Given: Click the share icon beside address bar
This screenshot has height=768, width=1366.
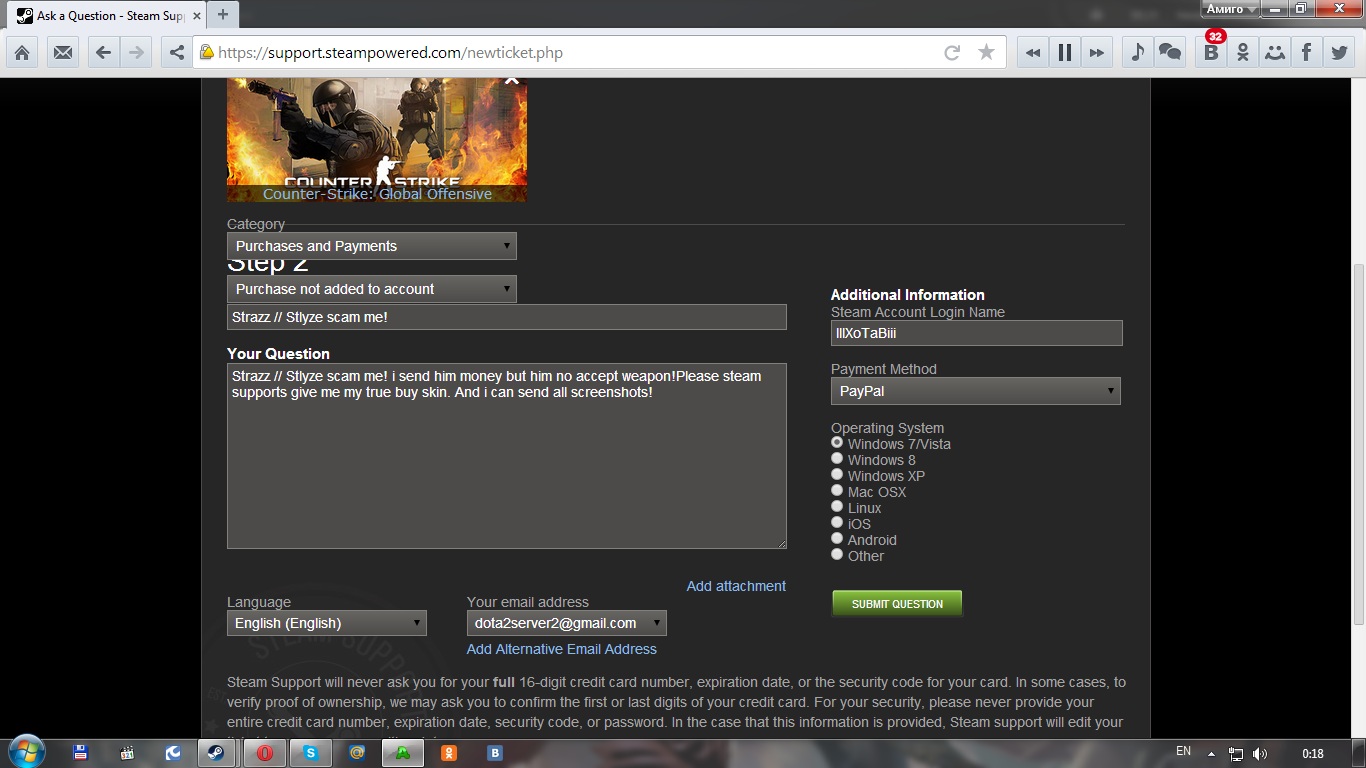Looking at the screenshot, I should click(x=177, y=53).
